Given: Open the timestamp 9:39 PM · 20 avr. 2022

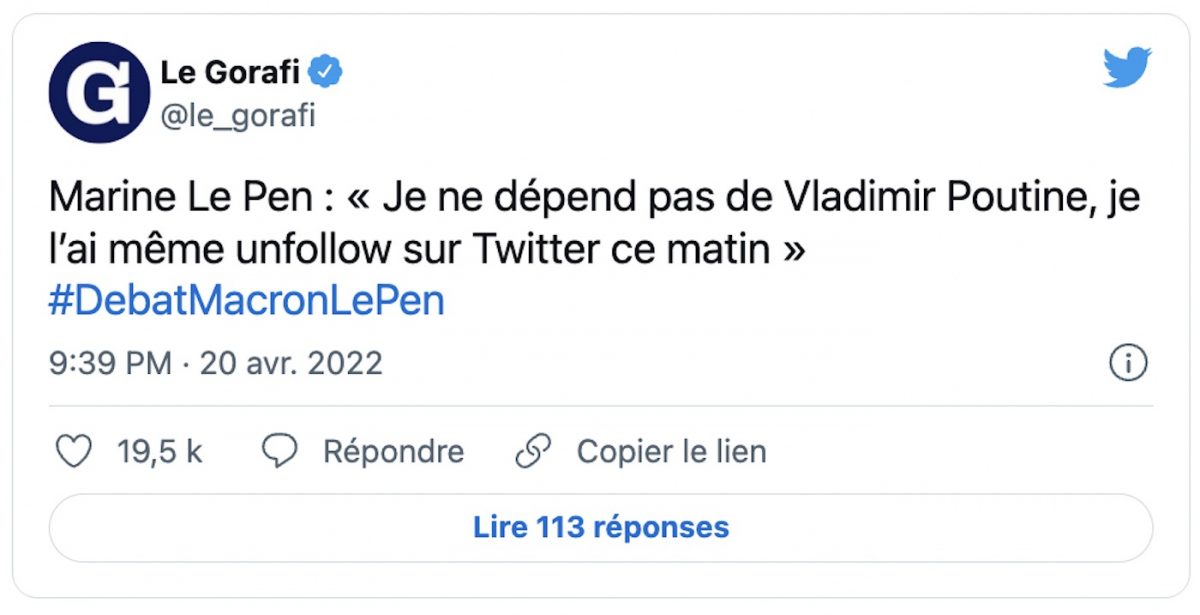Looking at the screenshot, I should (215, 364).
